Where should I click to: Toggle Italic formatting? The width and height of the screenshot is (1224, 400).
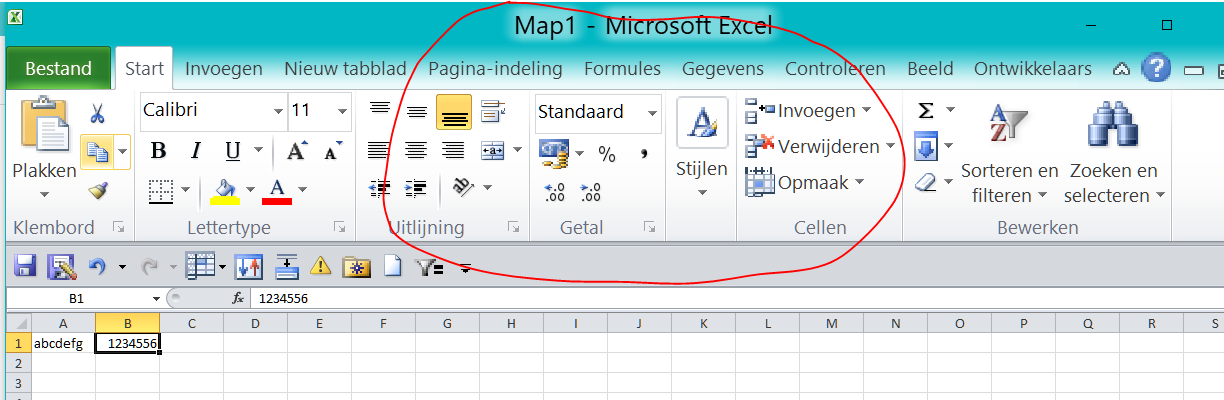(196, 151)
